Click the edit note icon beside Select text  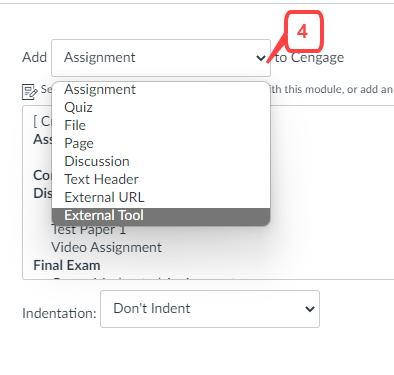coord(29,91)
